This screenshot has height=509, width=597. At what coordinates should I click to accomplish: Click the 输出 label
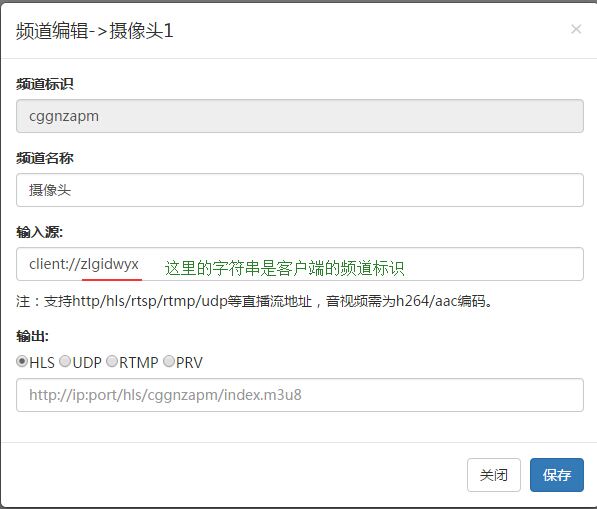click(x=32, y=336)
